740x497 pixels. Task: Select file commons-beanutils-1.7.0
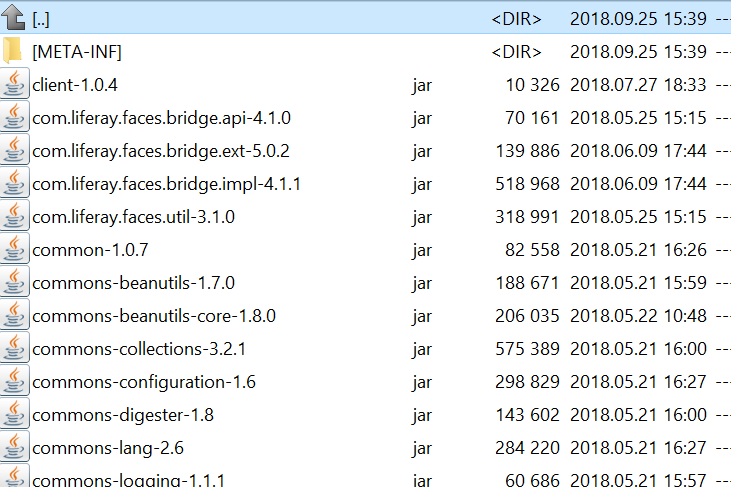(134, 283)
